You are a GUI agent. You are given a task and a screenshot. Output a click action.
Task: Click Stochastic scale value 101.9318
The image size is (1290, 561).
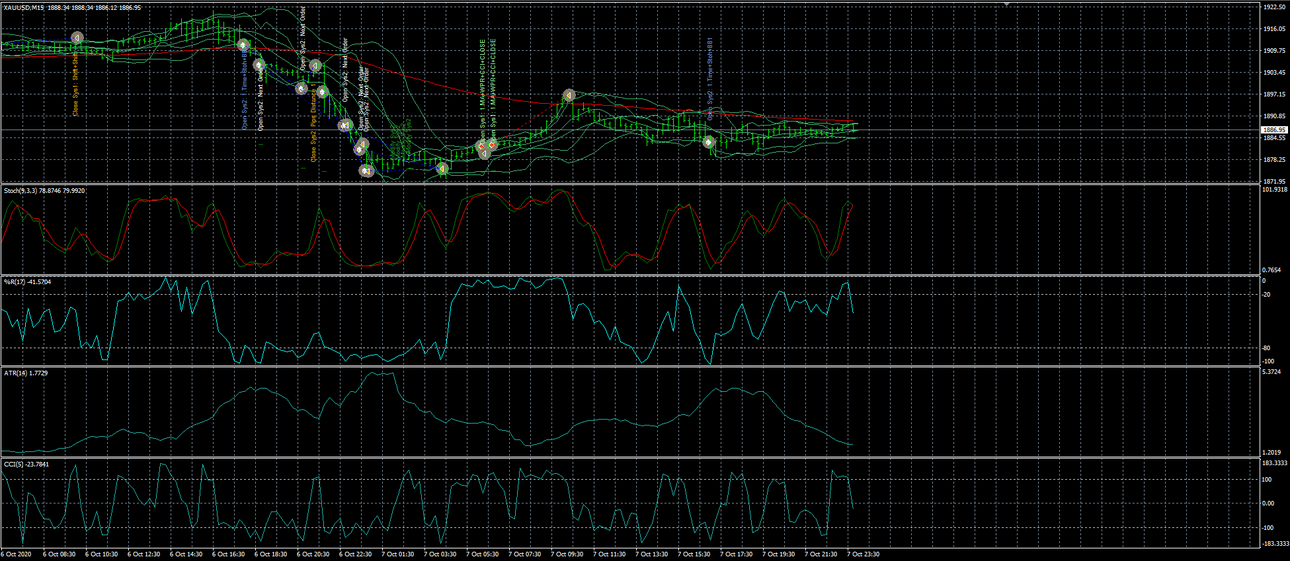pos(1275,189)
